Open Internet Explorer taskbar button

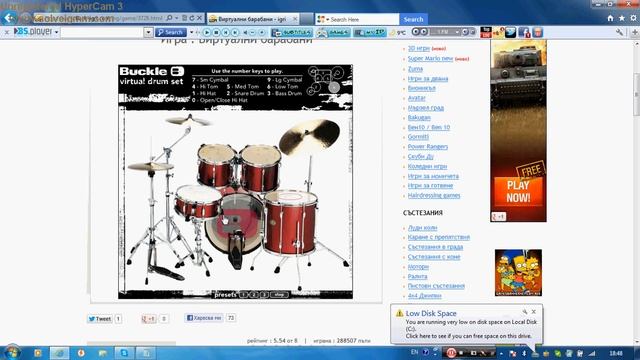tap(59, 353)
